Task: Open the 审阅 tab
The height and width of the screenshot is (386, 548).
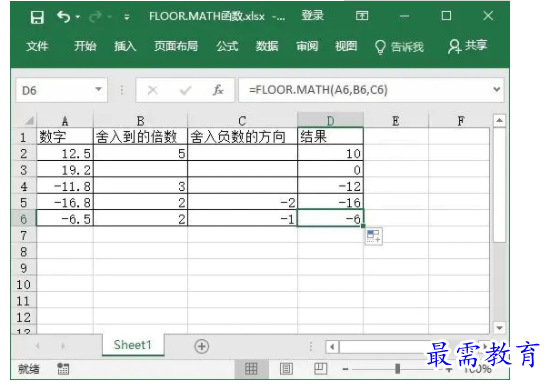Action: 307,46
